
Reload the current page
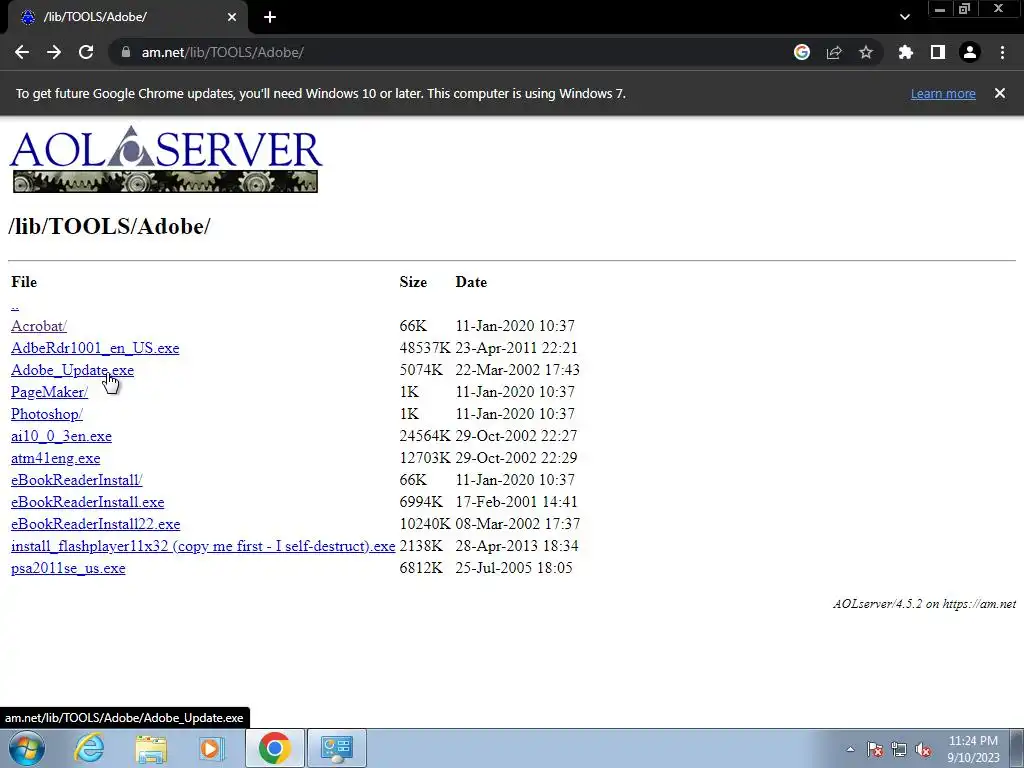[x=86, y=52]
